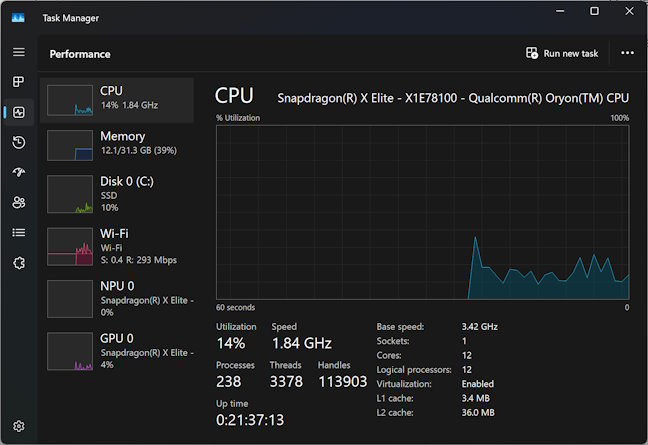Maximize the Task Manager window
648x445 pixels.
(x=594, y=11)
